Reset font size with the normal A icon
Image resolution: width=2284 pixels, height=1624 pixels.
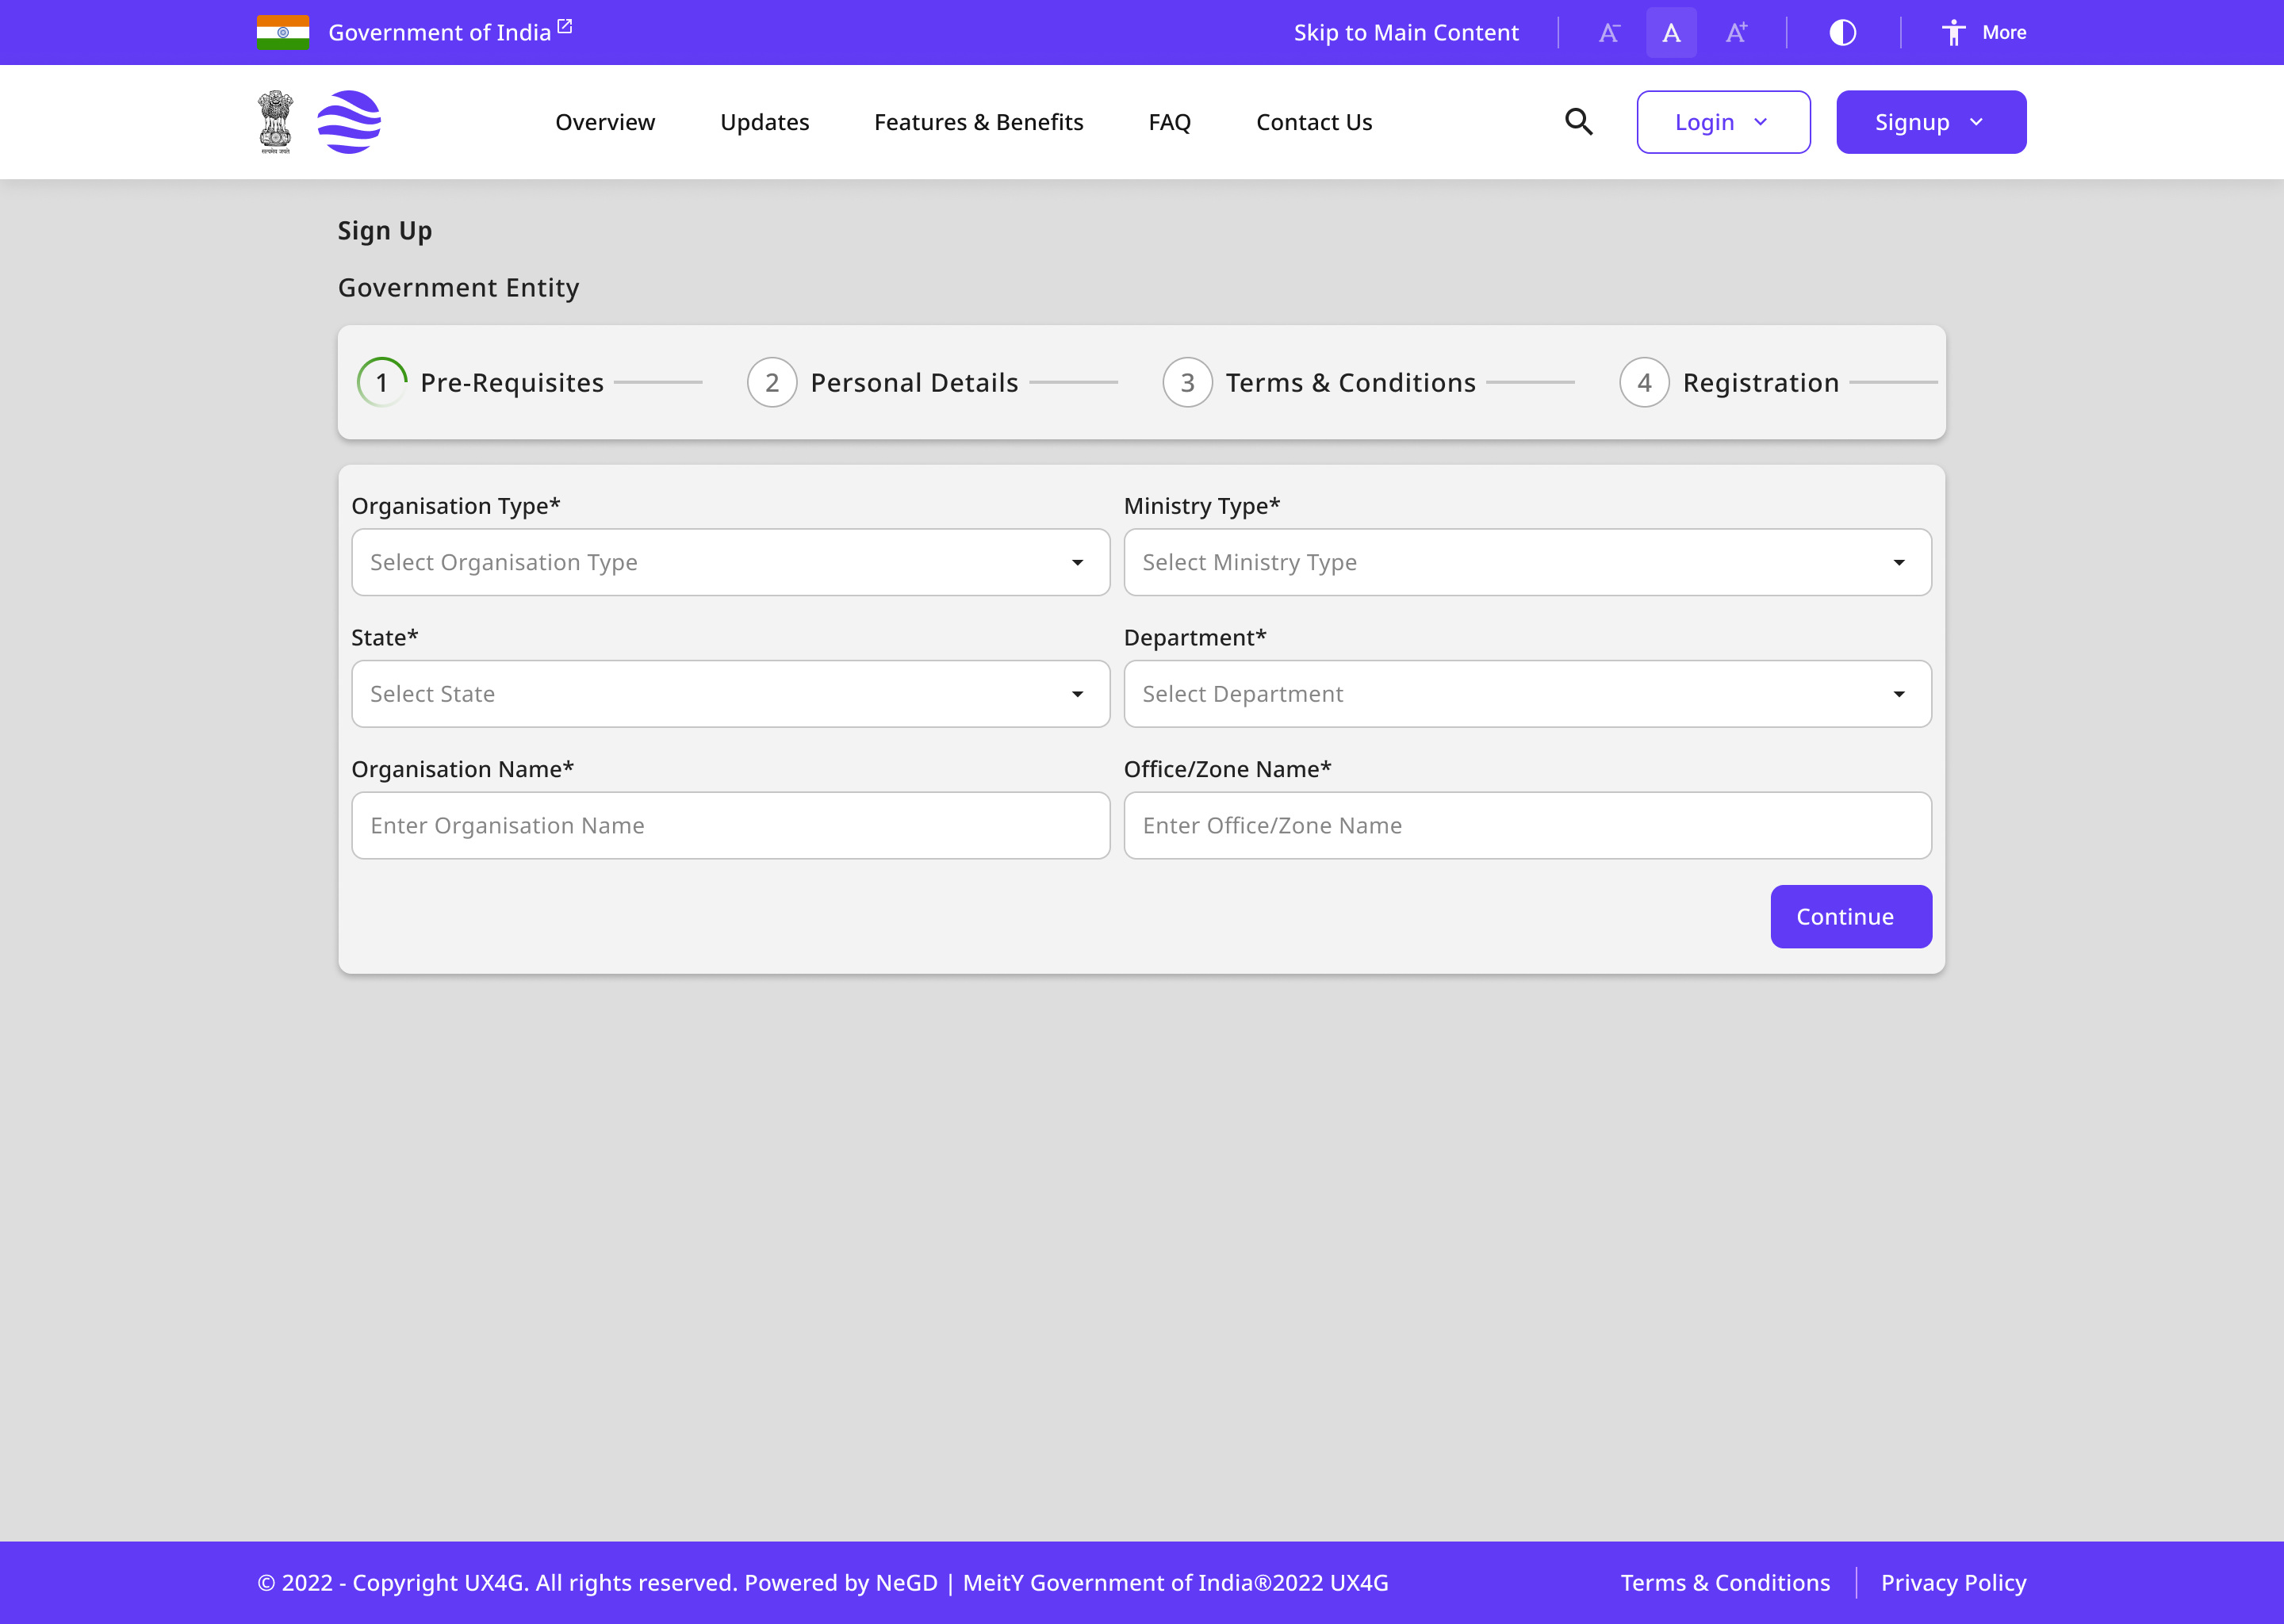[1671, 33]
